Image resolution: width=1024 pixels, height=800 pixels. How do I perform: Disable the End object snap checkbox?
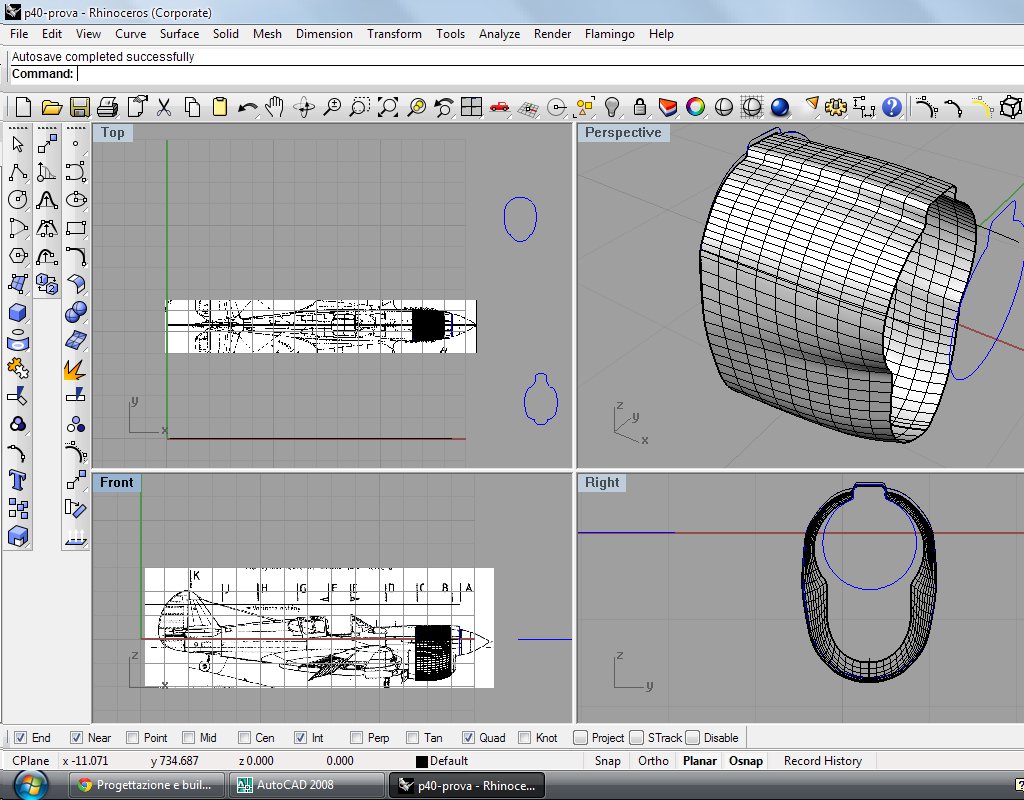click(x=20, y=738)
